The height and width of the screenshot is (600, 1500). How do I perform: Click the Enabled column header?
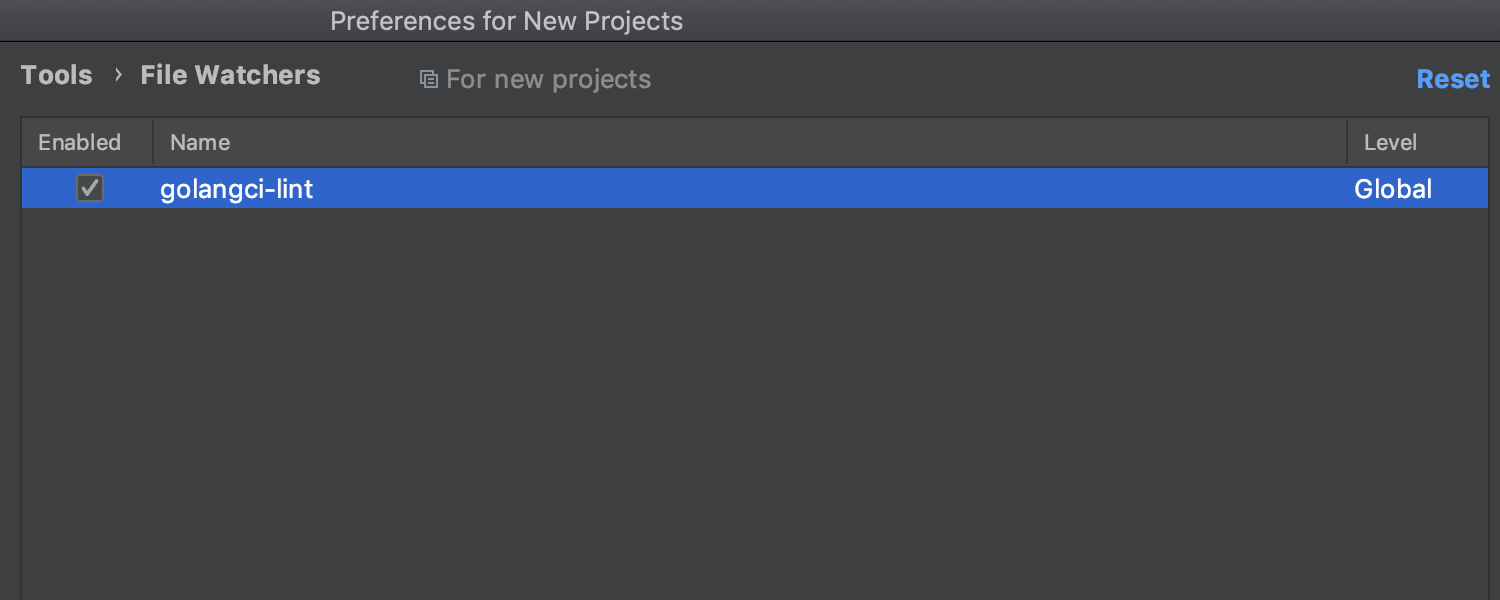[x=80, y=143]
